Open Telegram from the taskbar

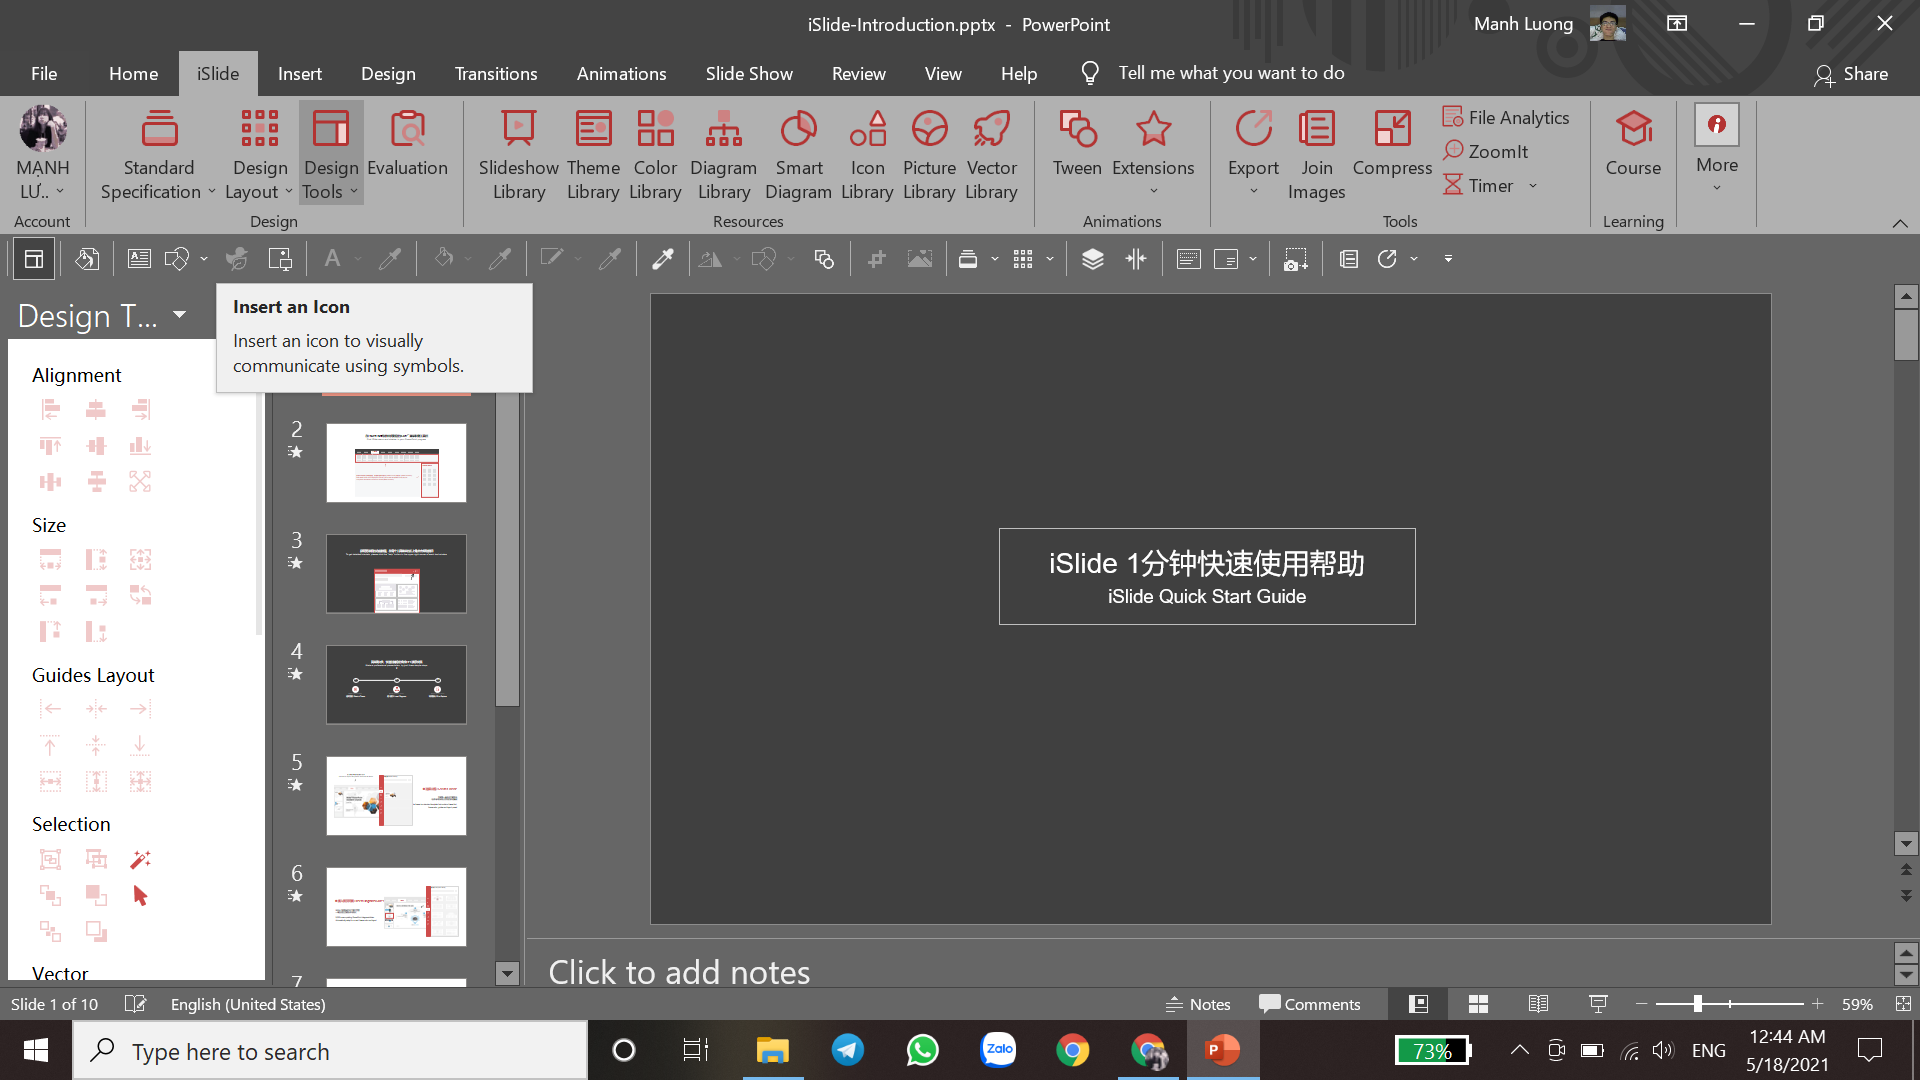tap(848, 1050)
